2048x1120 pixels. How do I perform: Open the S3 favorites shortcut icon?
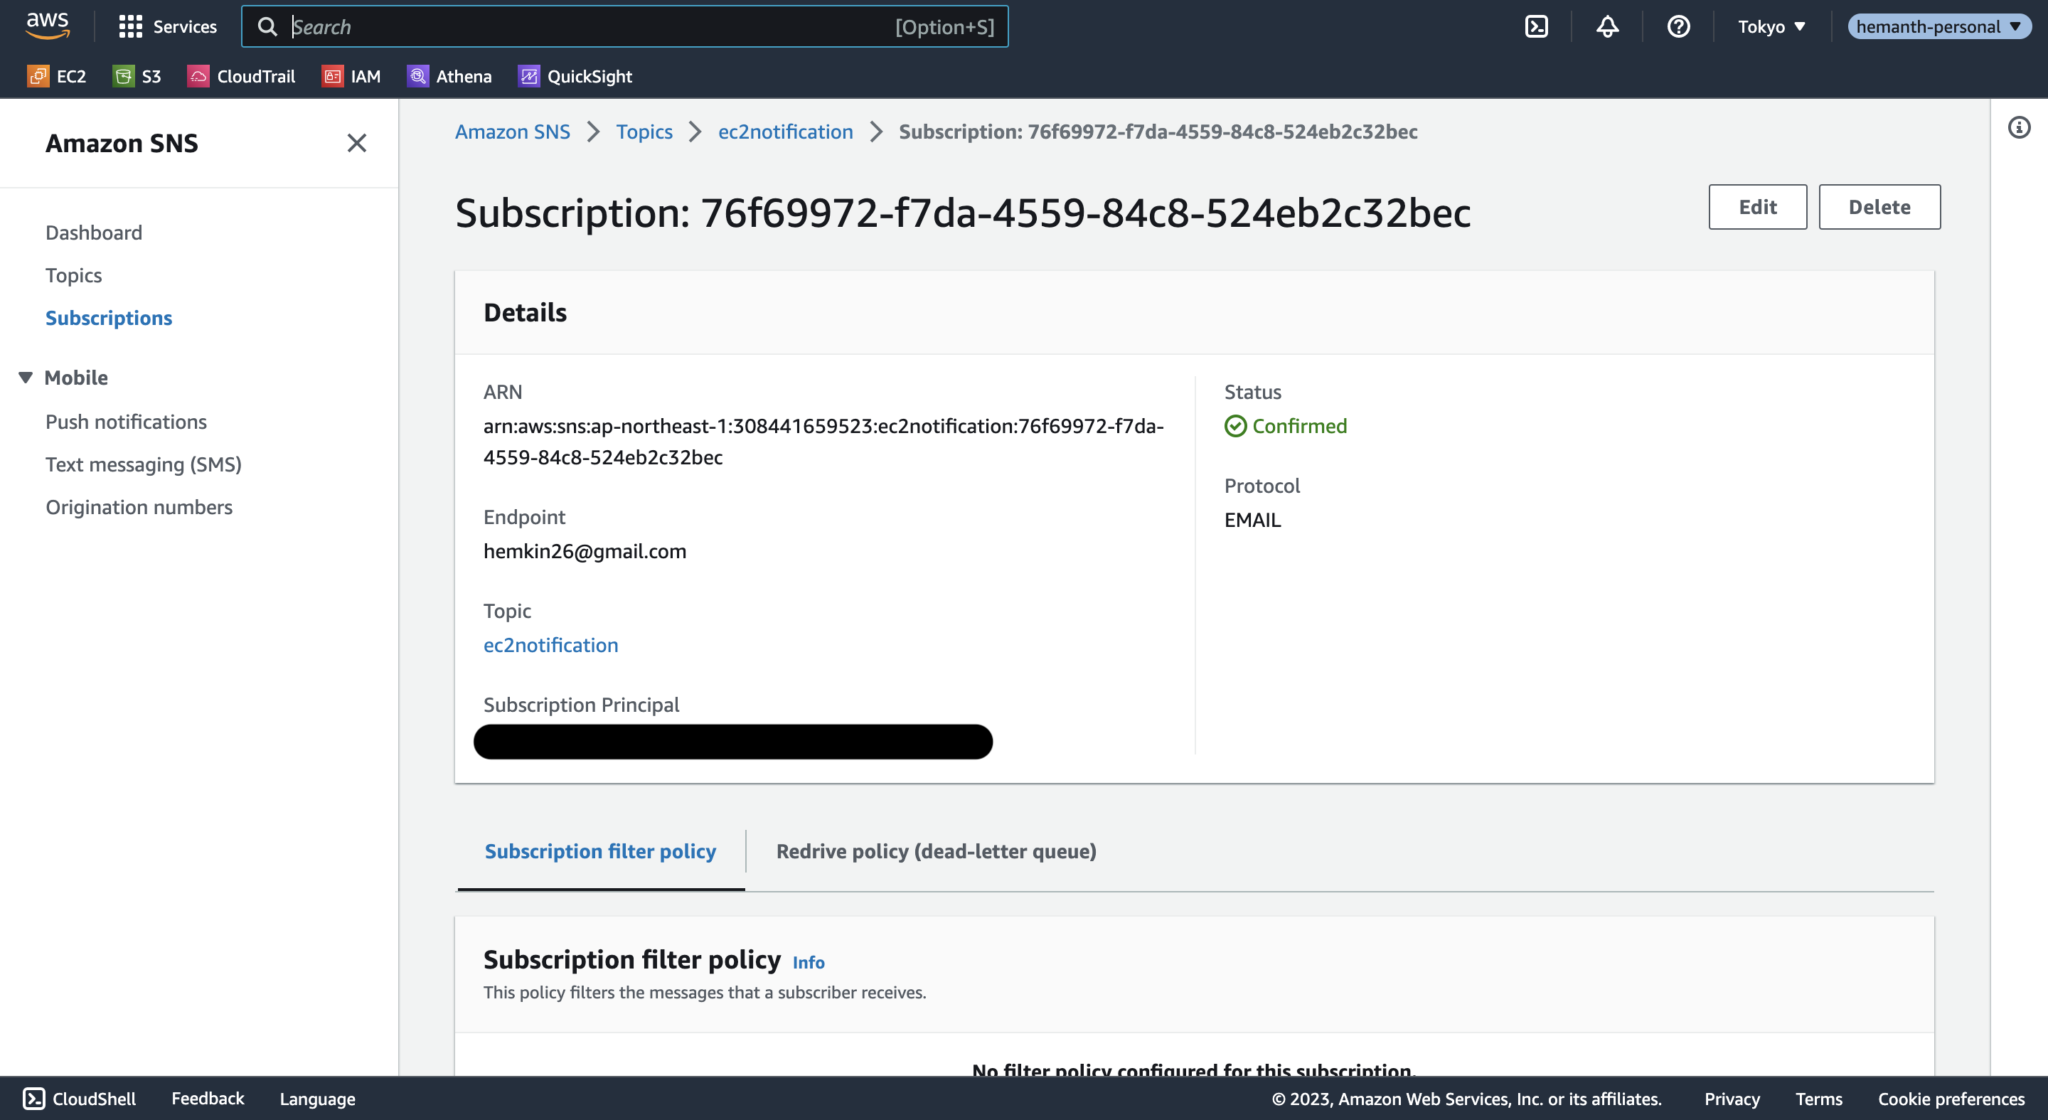click(124, 76)
